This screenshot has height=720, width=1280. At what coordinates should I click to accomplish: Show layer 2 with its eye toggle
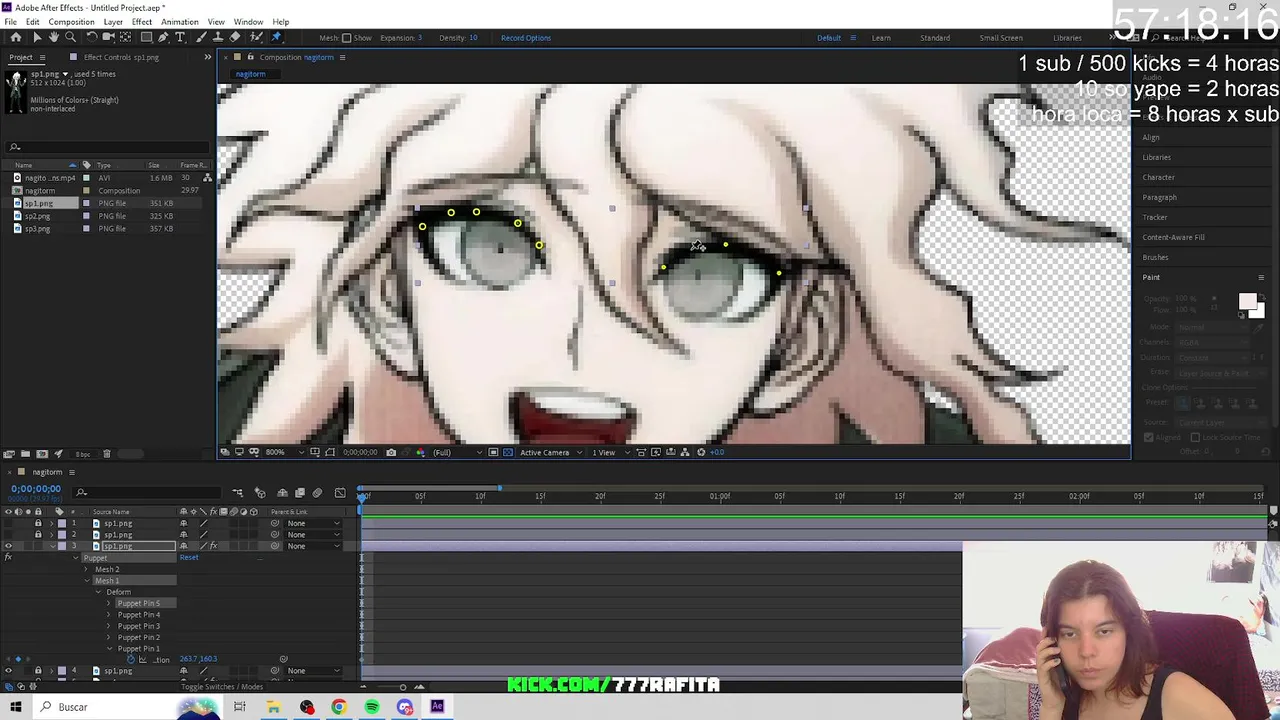[8, 534]
